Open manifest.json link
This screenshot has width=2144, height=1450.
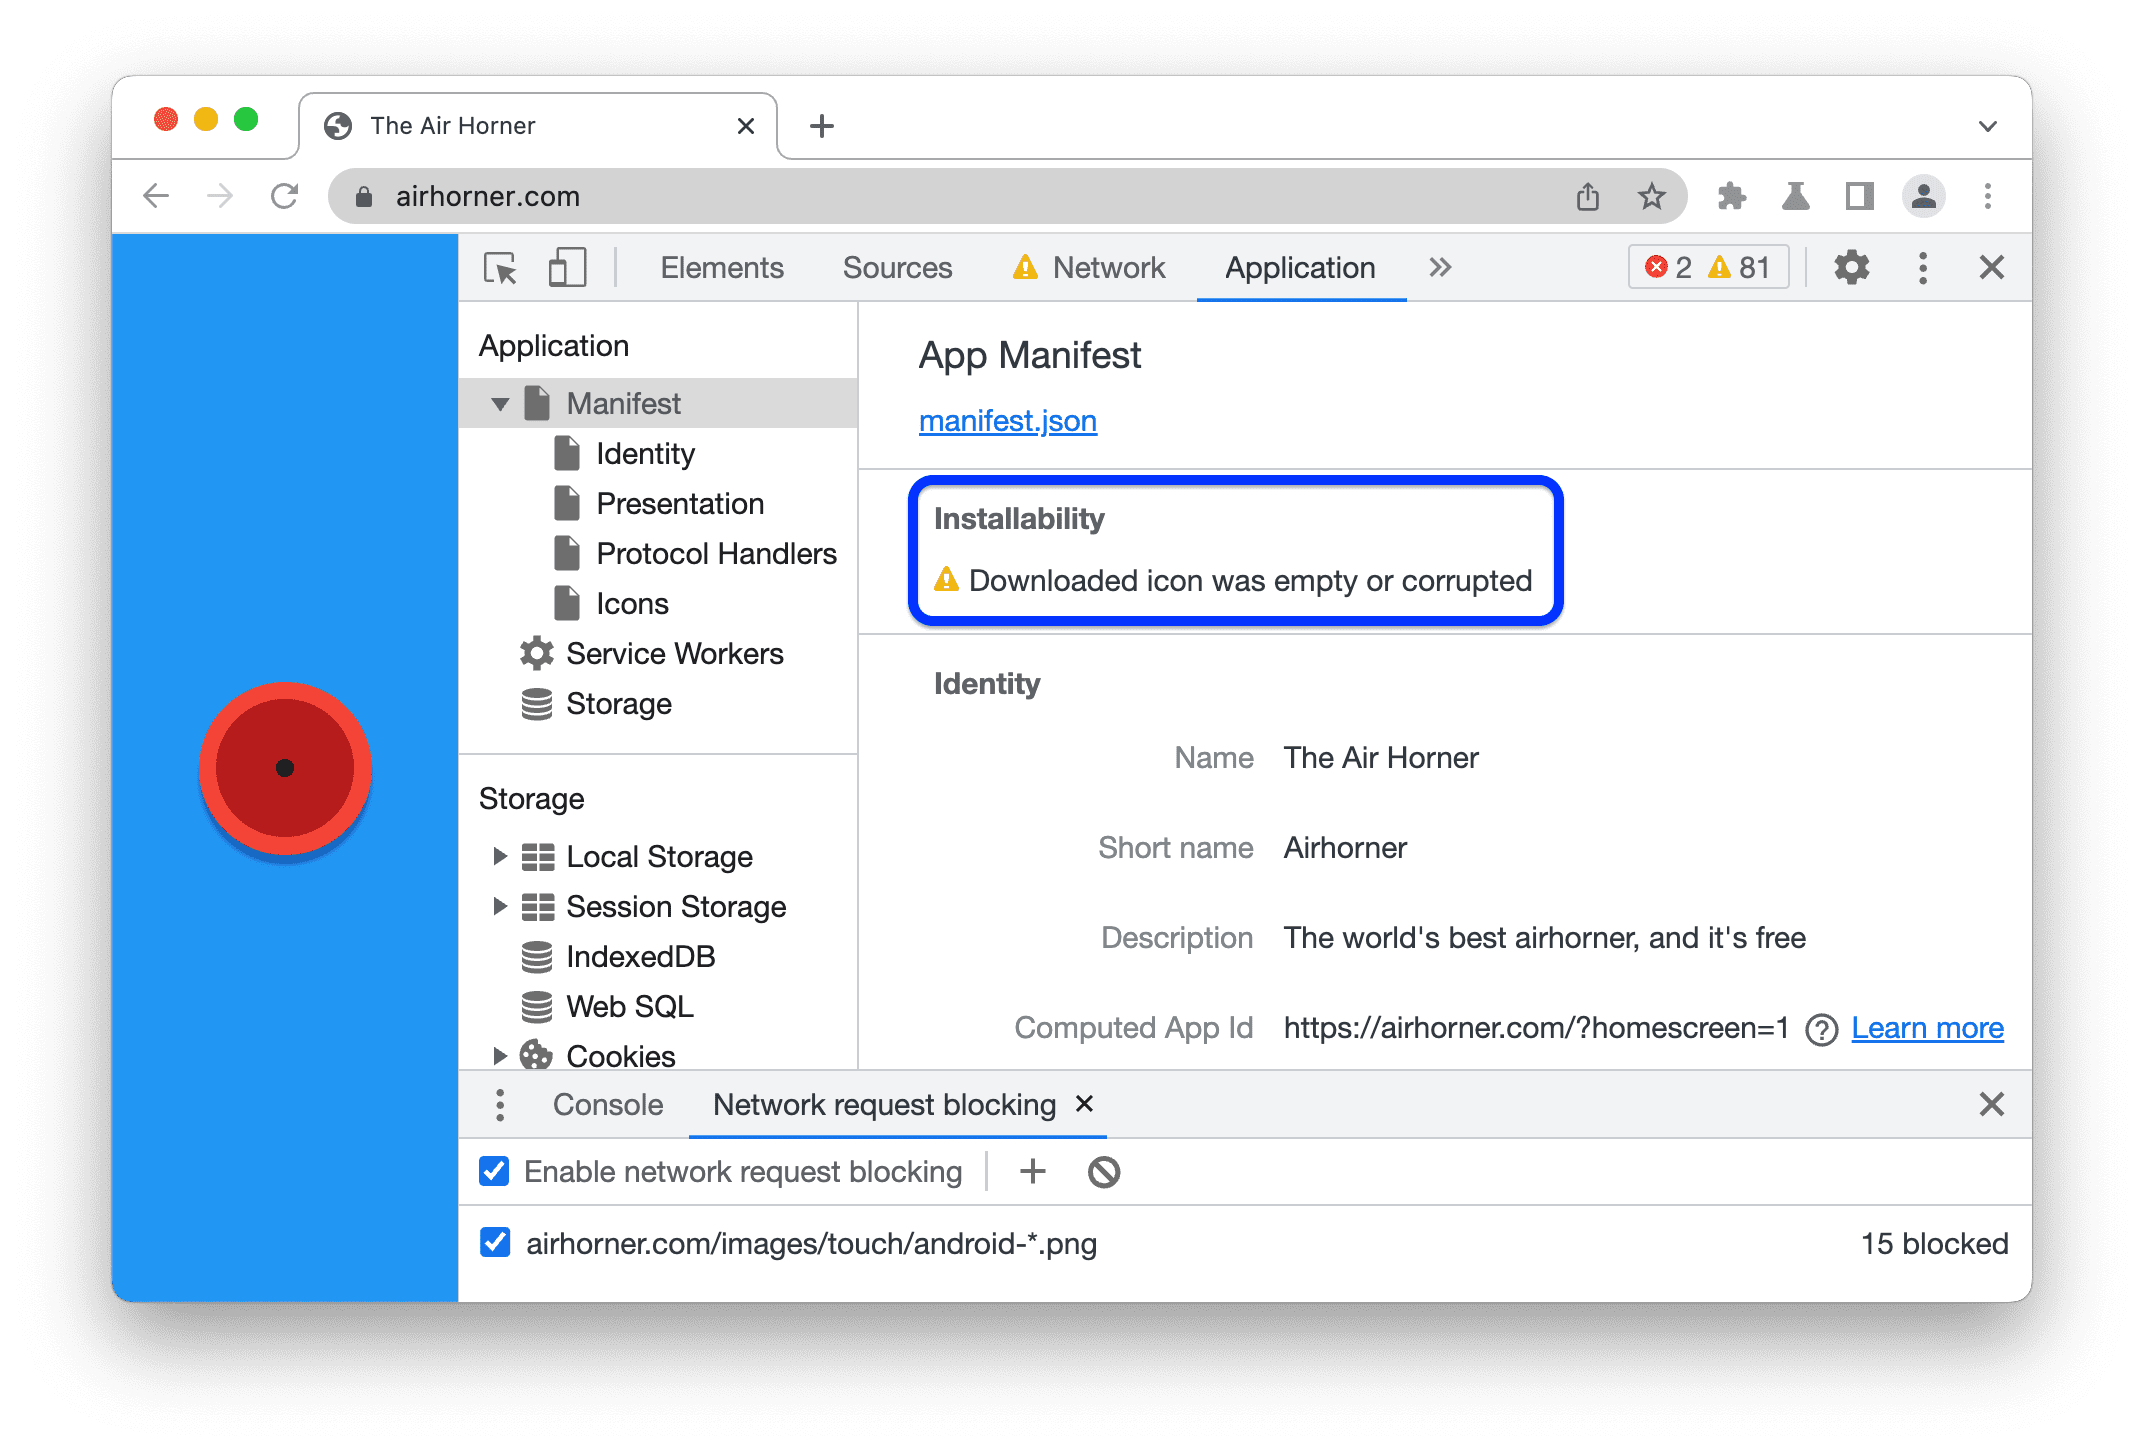tap(1010, 422)
